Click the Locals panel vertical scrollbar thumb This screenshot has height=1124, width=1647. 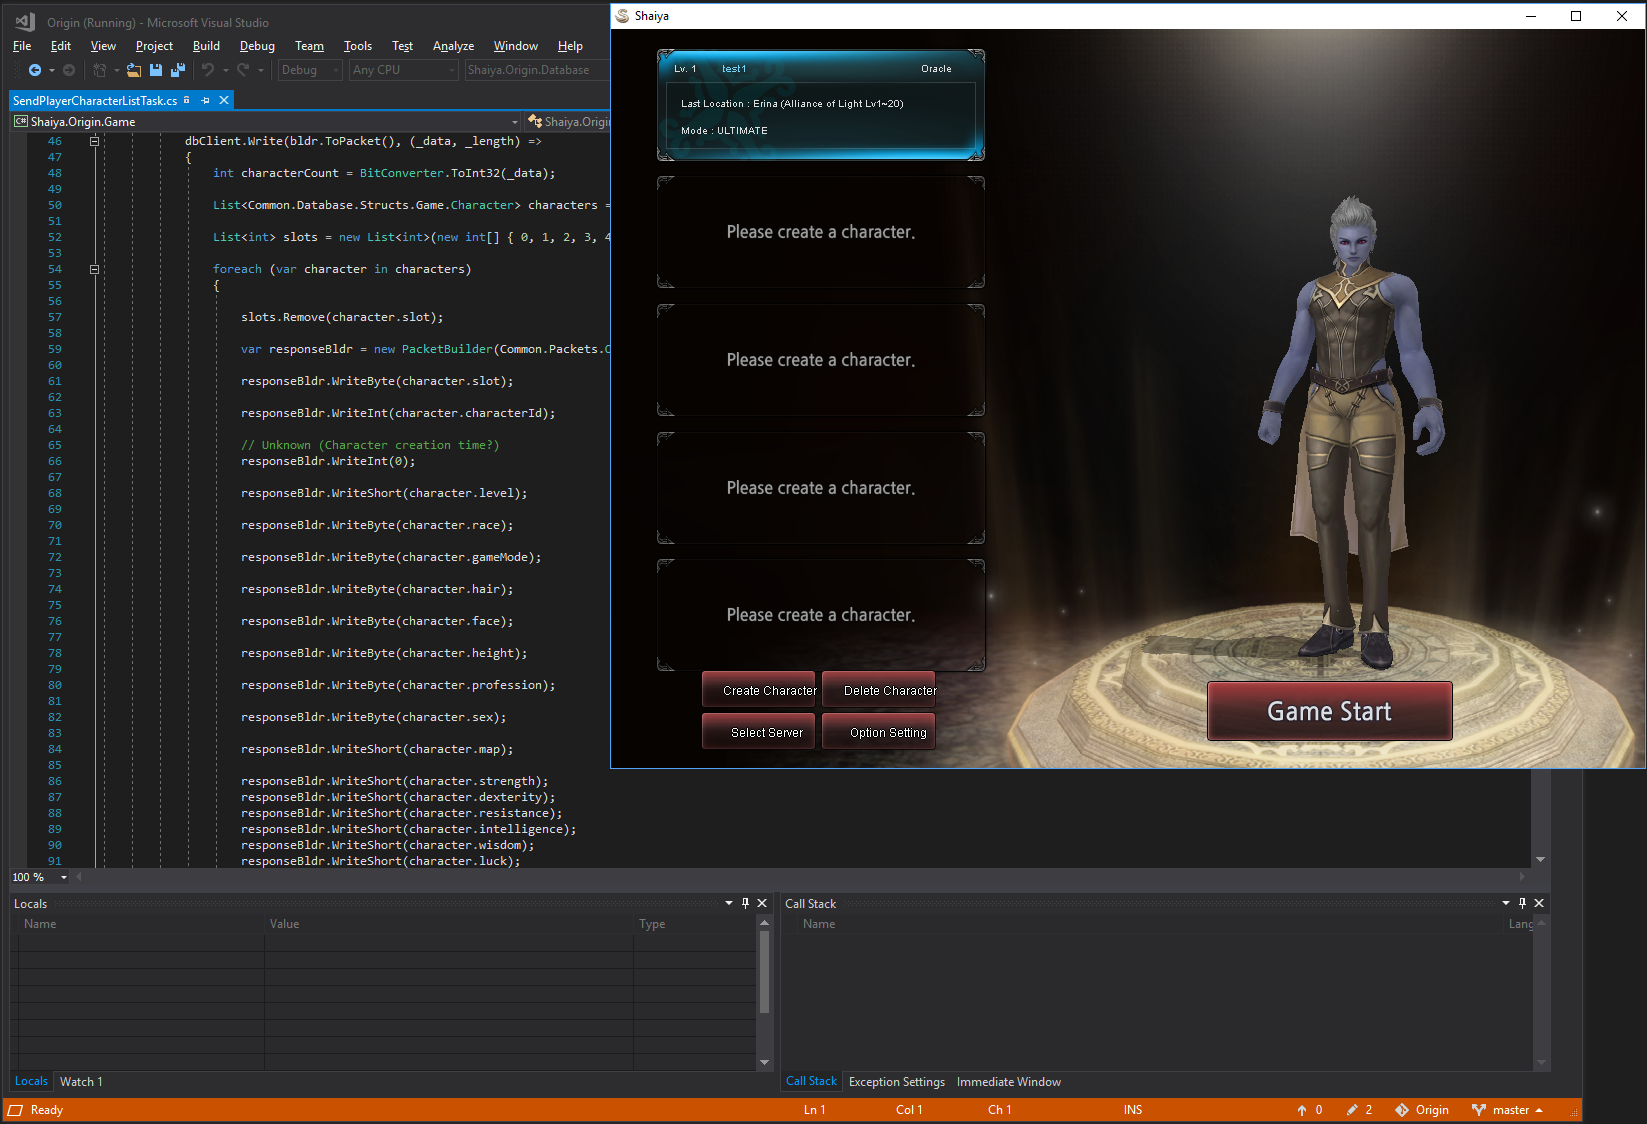(x=765, y=972)
